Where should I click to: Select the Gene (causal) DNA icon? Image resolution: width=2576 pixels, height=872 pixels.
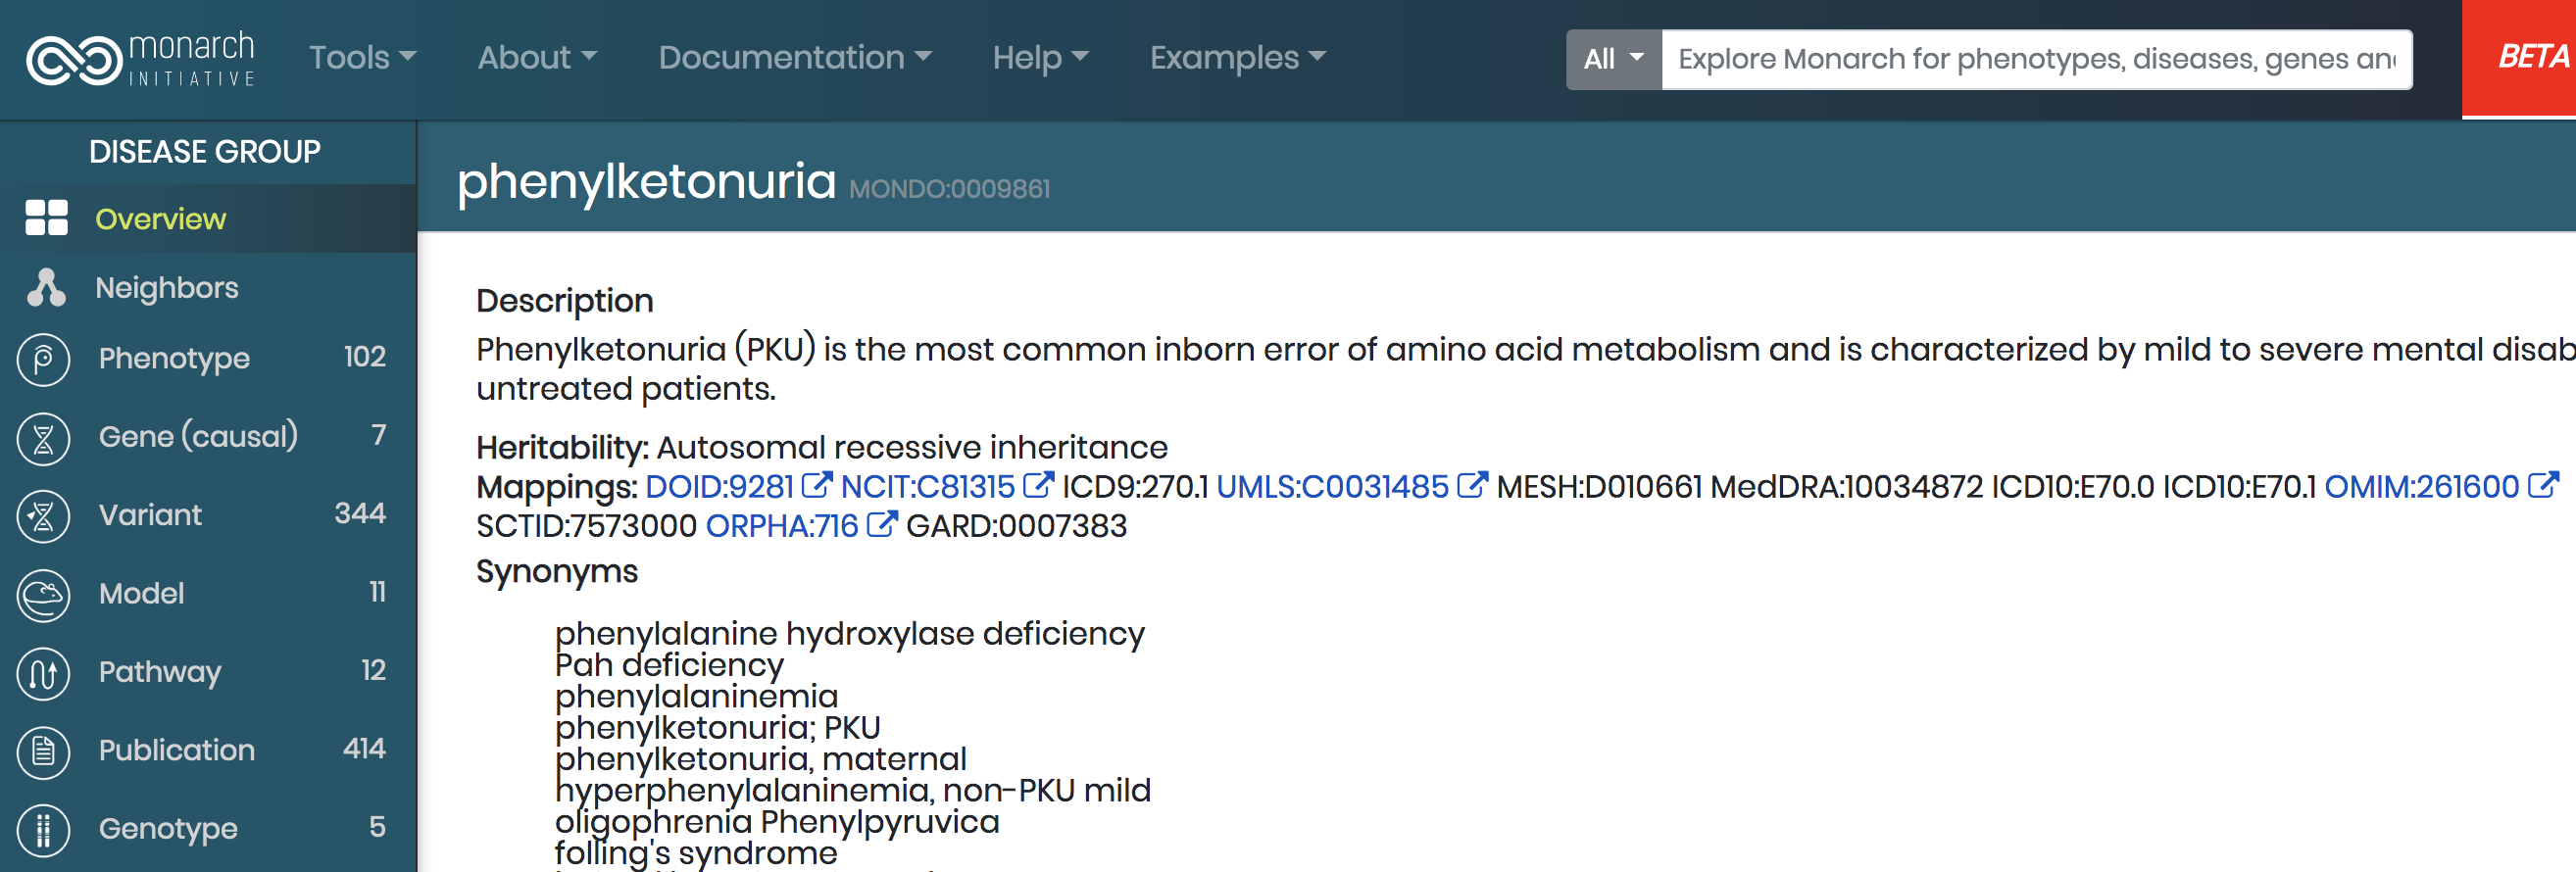[42, 437]
